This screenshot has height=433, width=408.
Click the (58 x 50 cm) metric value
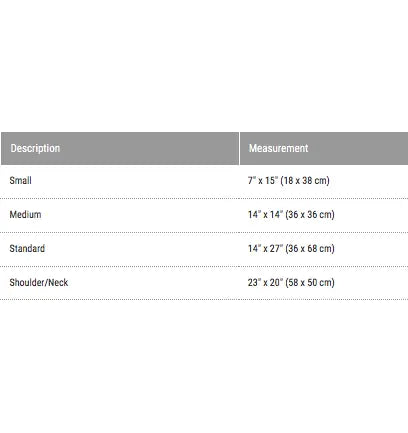click(310, 282)
